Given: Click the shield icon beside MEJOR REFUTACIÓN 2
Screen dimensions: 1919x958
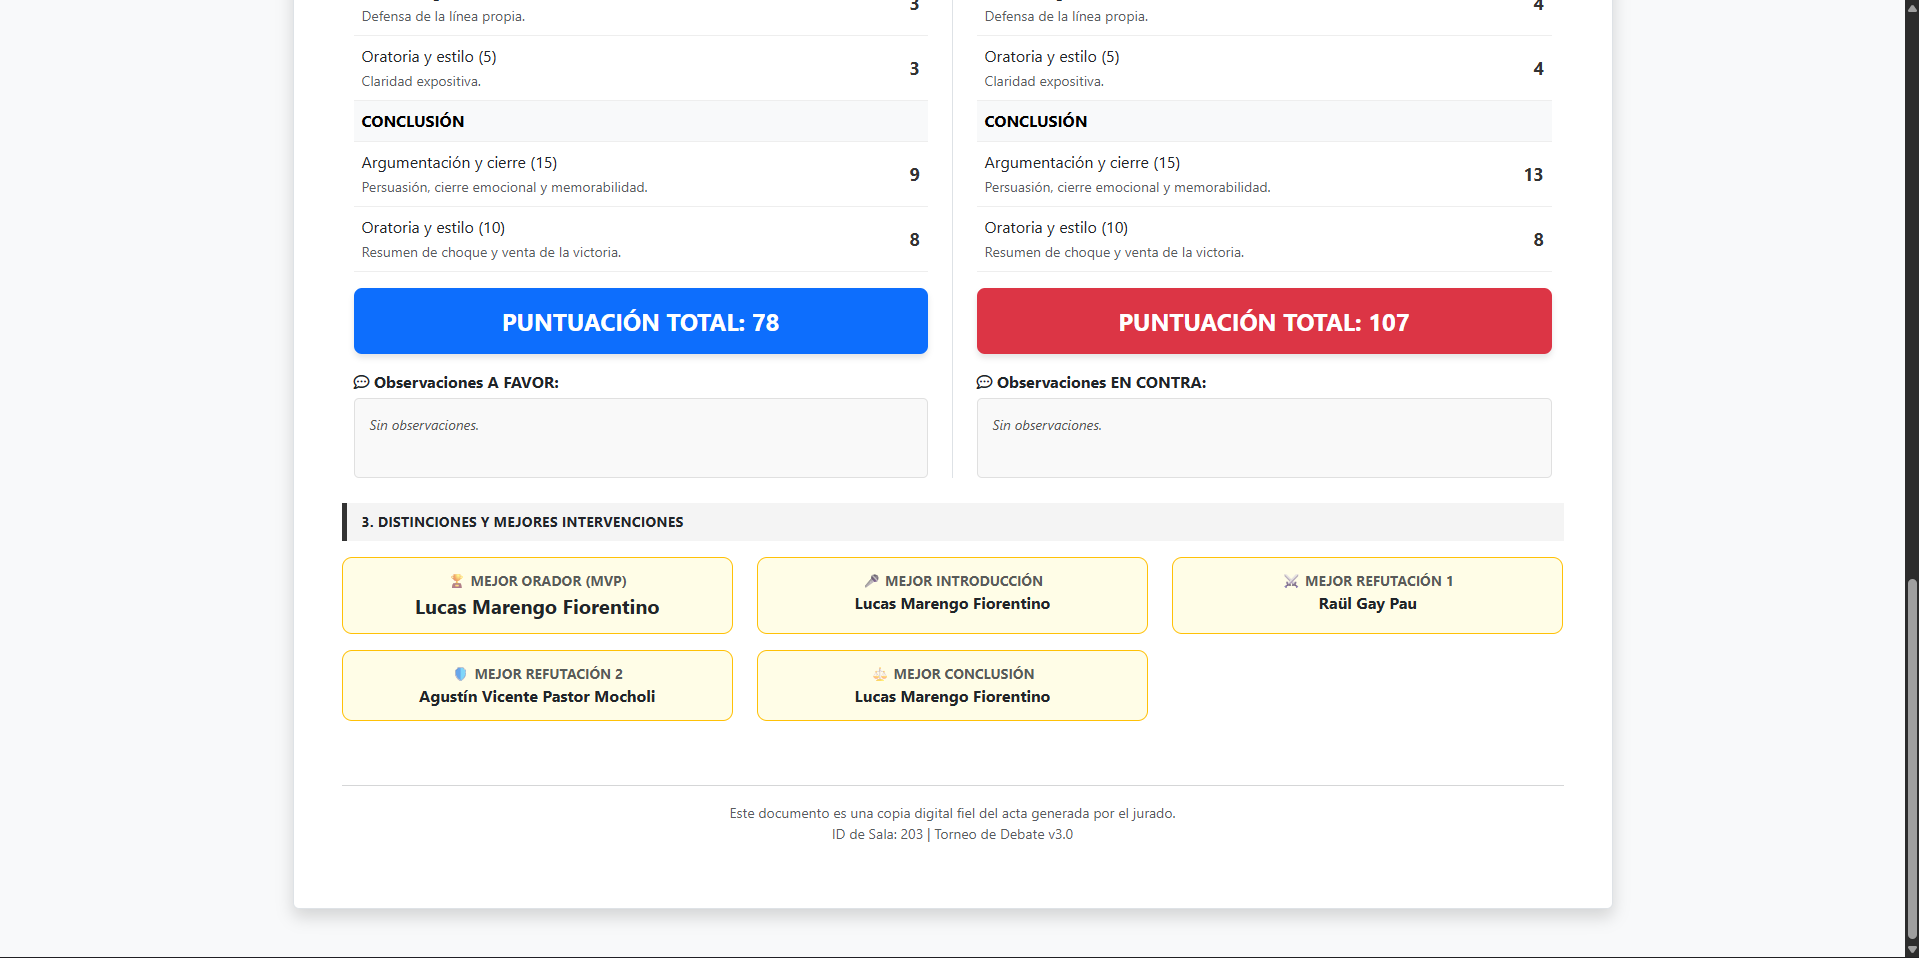Looking at the screenshot, I should [x=461, y=674].
